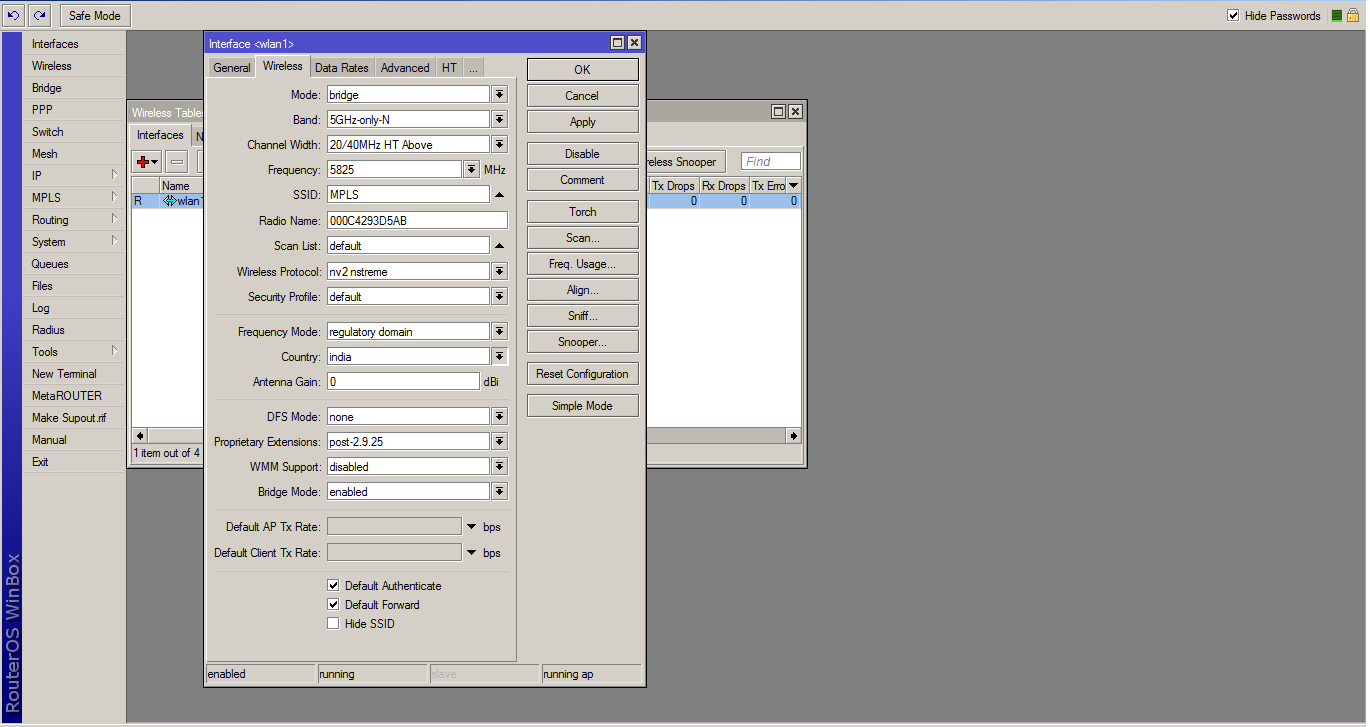Click the column chooser arrow in table header
This screenshot has height=727, width=1370.
[x=794, y=186]
